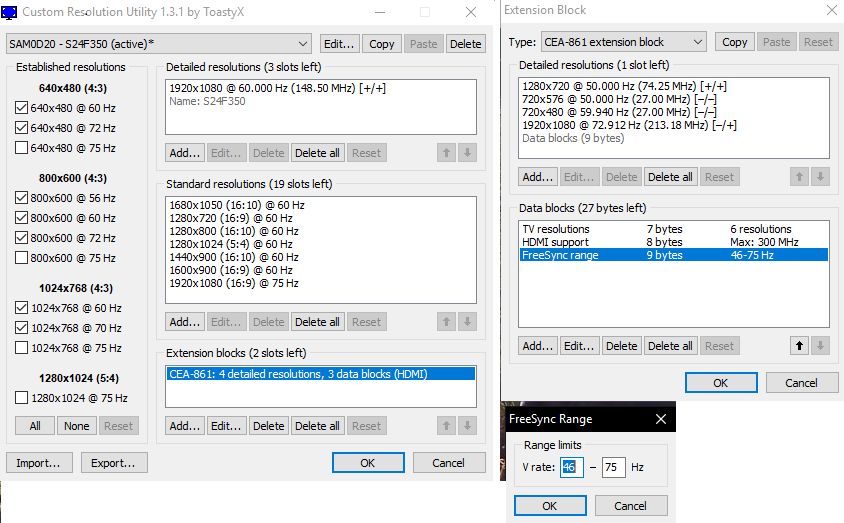Open the CEA-861 extension block Type dropdown
Viewport: 844px width, 523px height.
coord(623,42)
